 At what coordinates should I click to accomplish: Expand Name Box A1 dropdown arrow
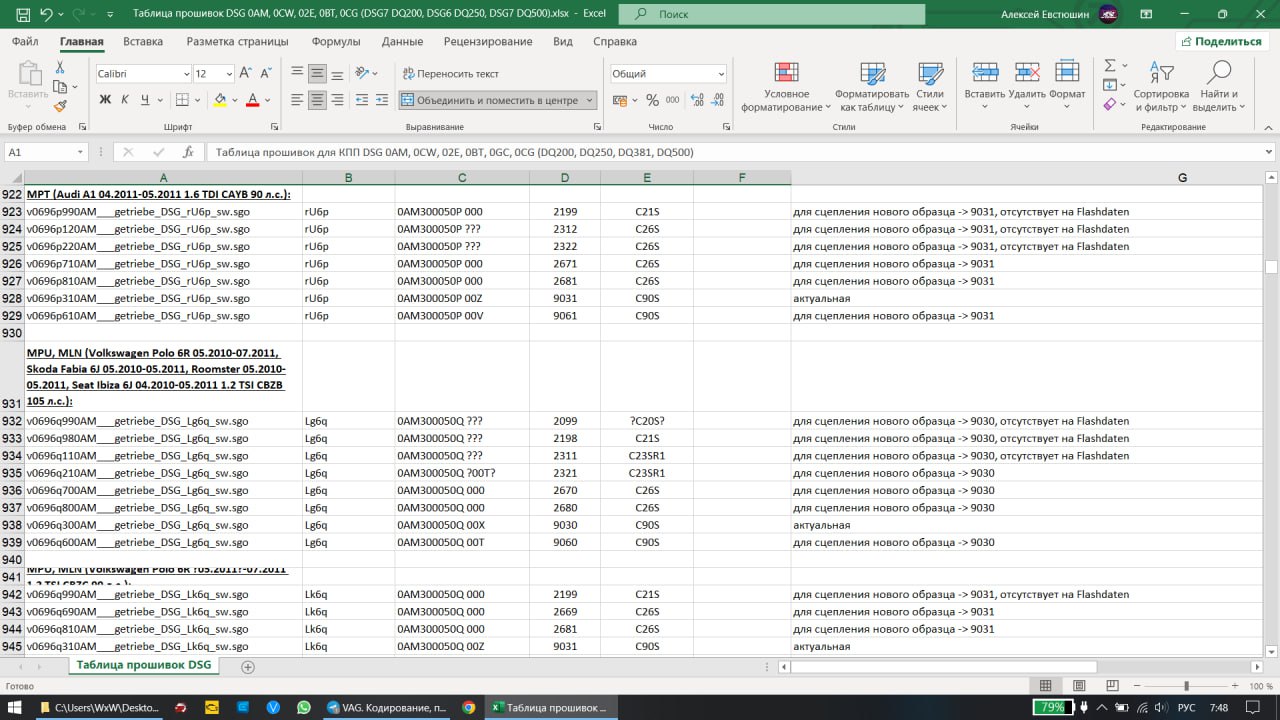pyautogui.click(x=81, y=152)
